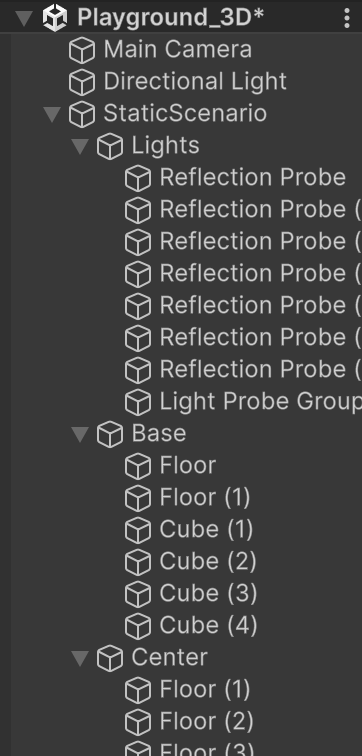
Task: Collapse the Playground_3D scene hierarchy
Action: point(24,18)
